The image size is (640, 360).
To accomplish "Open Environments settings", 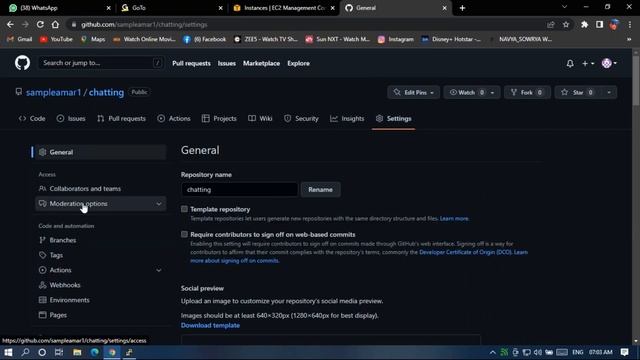I will click(100, 300).
